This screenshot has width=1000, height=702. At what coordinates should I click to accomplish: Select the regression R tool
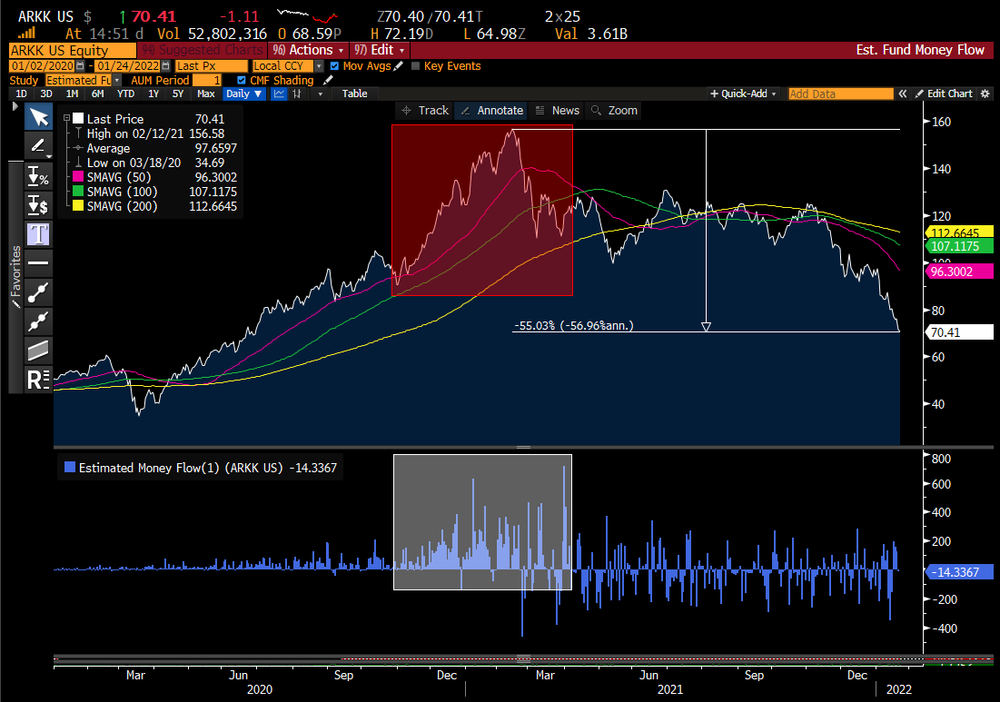click(x=38, y=379)
